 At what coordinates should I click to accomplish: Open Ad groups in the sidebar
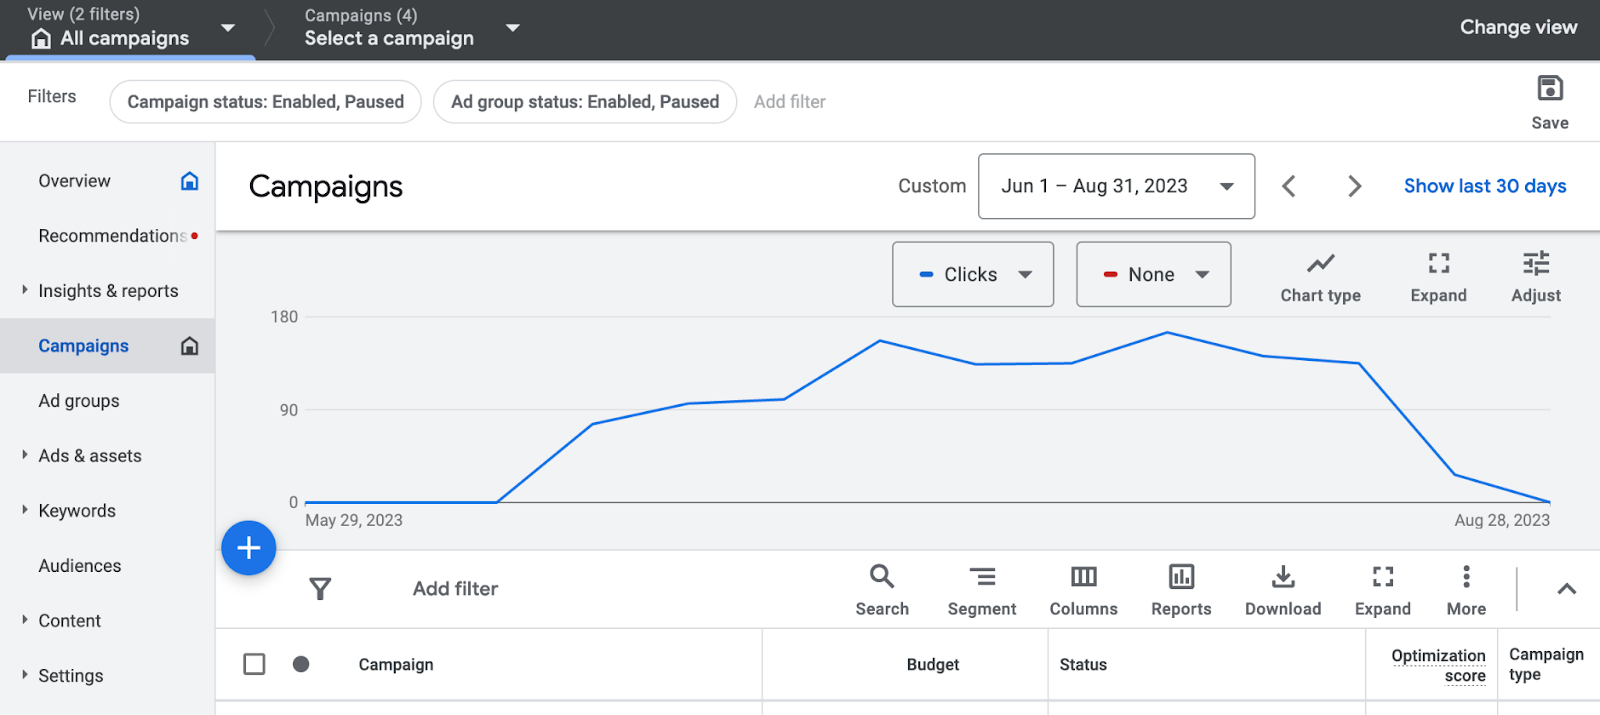click(79, 401)
